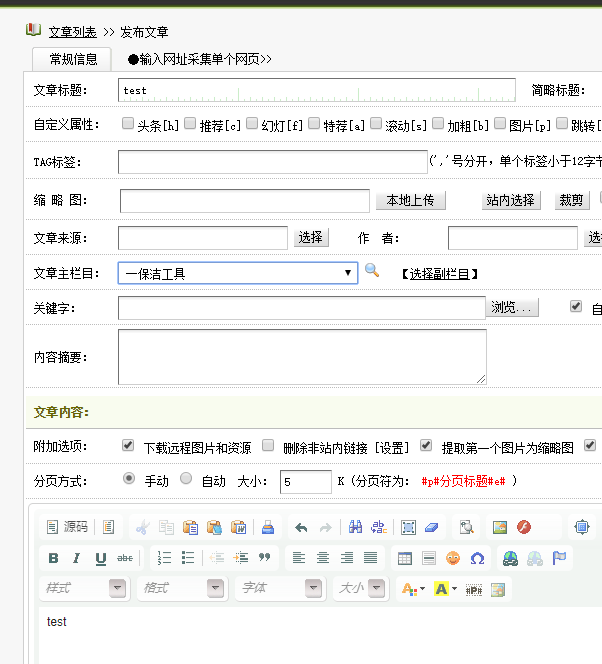The height and width of the screenshot is (664, 602).
Task: Click the paste from Word icon
Action: [x=238, y=527]
